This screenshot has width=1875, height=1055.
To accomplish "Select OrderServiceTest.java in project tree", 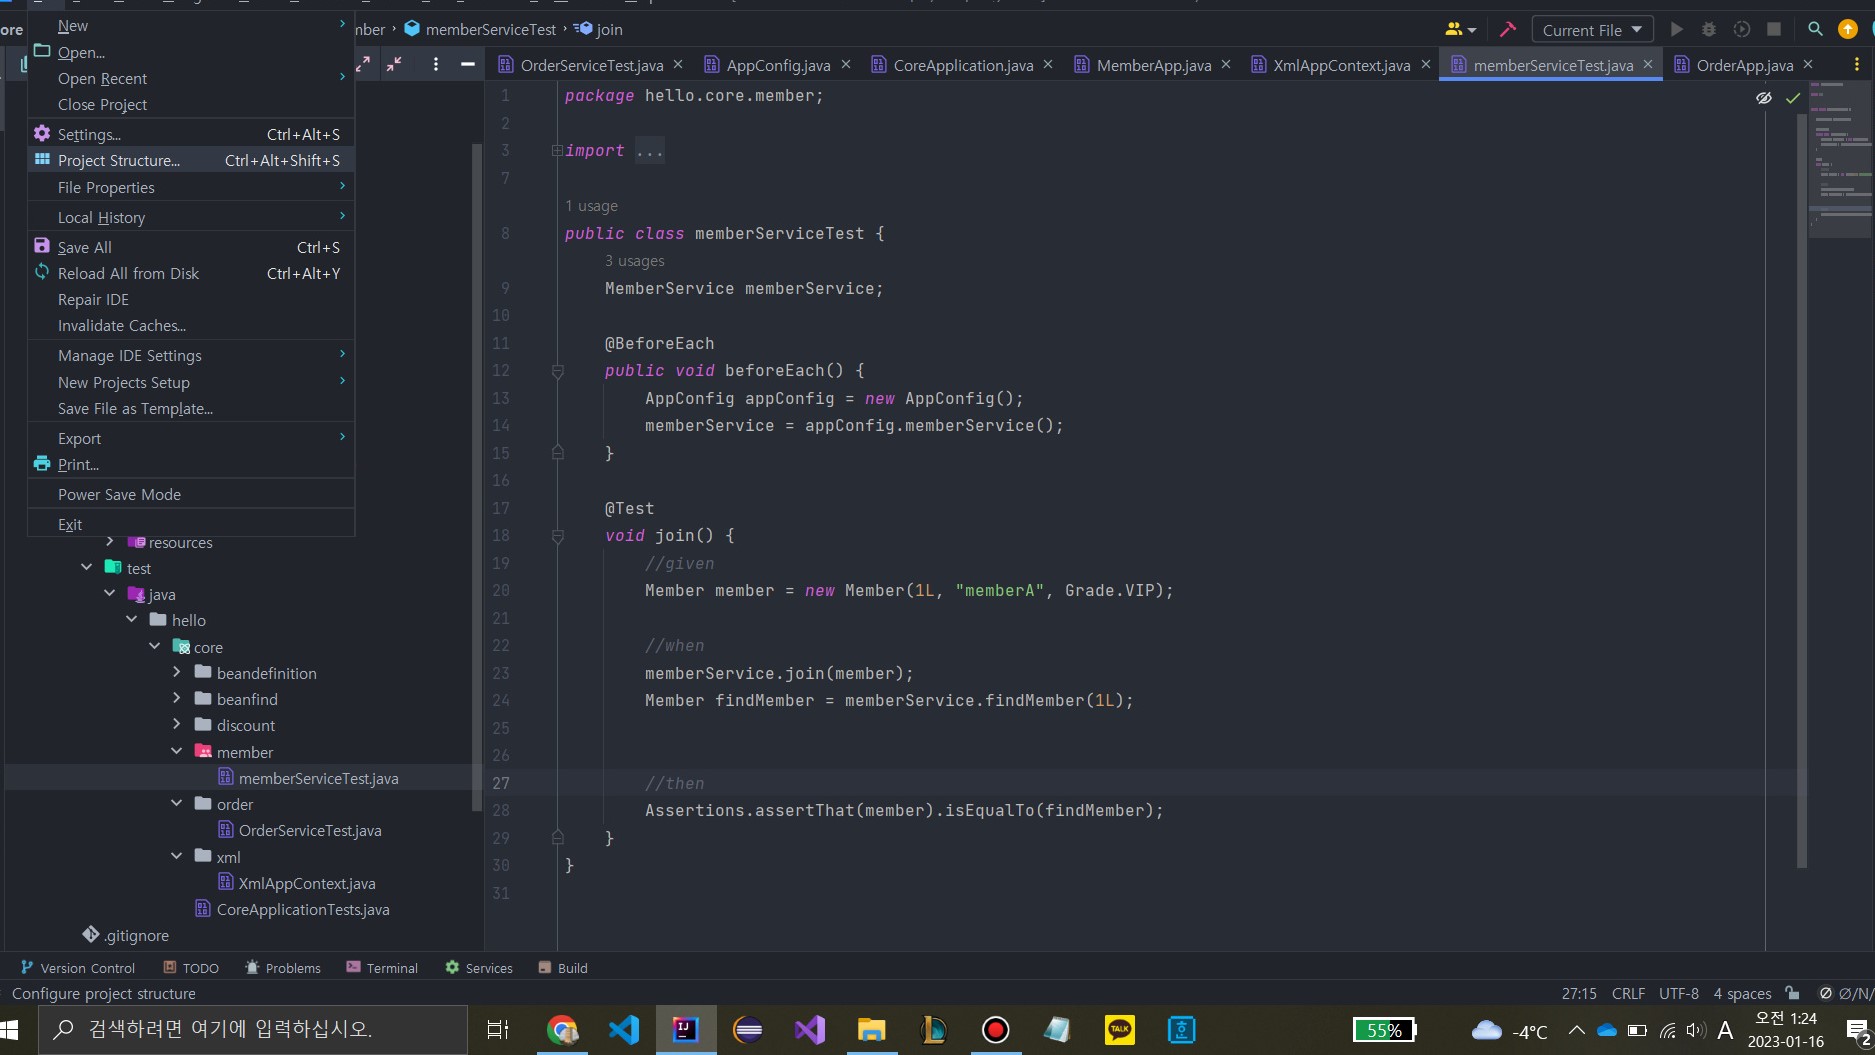I will 310,830.
